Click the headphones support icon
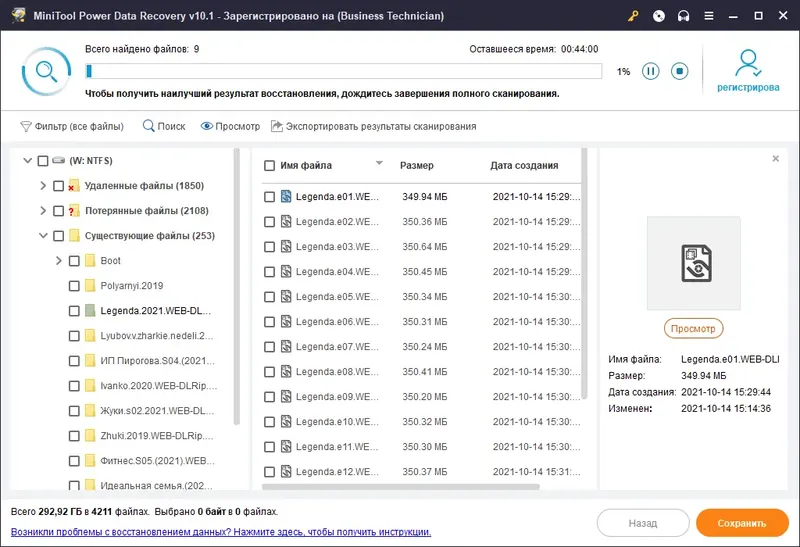This screenshot has width=800, height=547. [683, 16]
